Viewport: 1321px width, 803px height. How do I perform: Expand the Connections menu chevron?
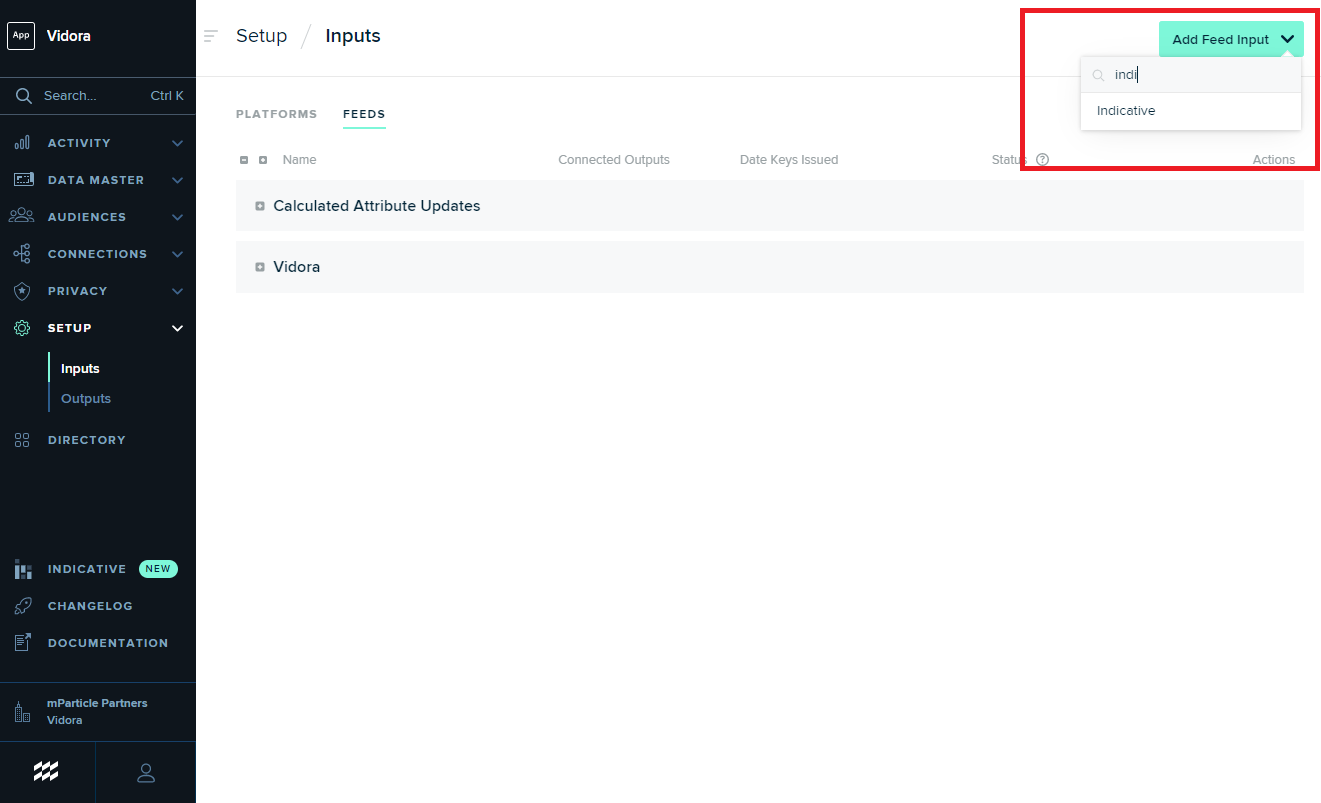tap(177, 254)
